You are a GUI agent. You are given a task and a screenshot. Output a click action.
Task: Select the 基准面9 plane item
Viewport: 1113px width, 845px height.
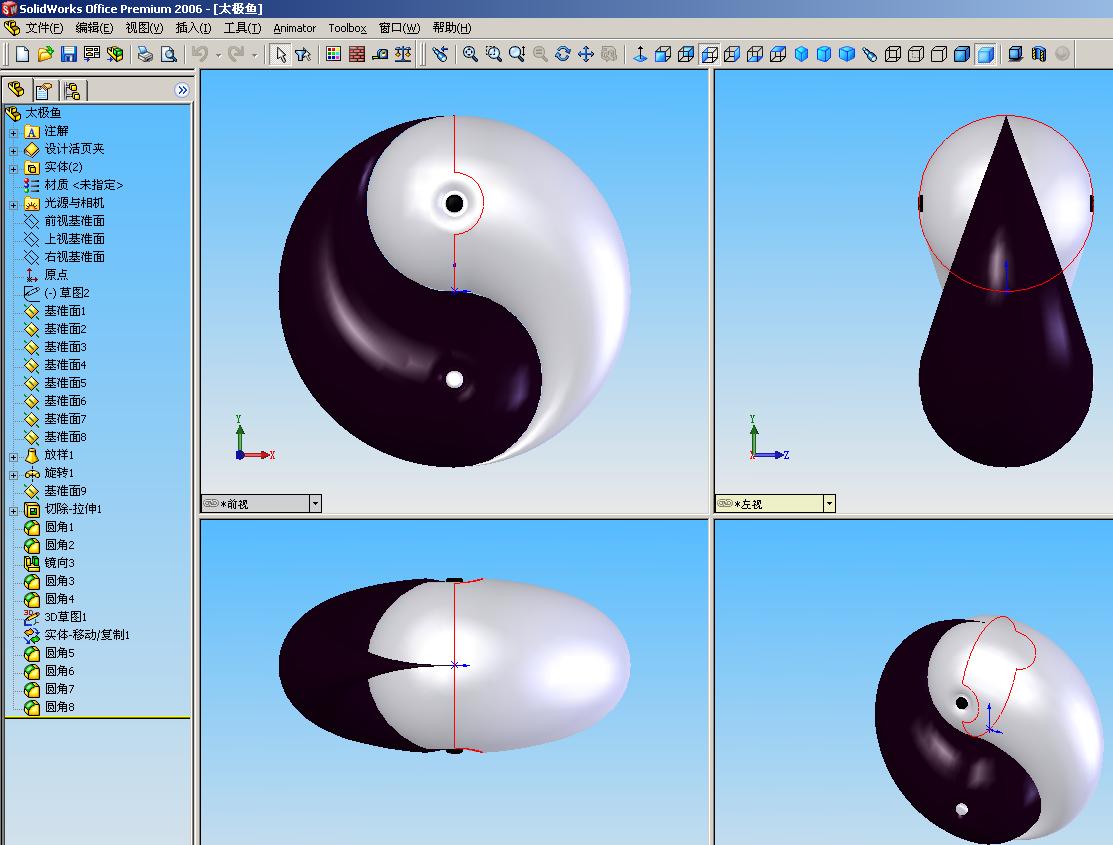click(x=65, y=491)
